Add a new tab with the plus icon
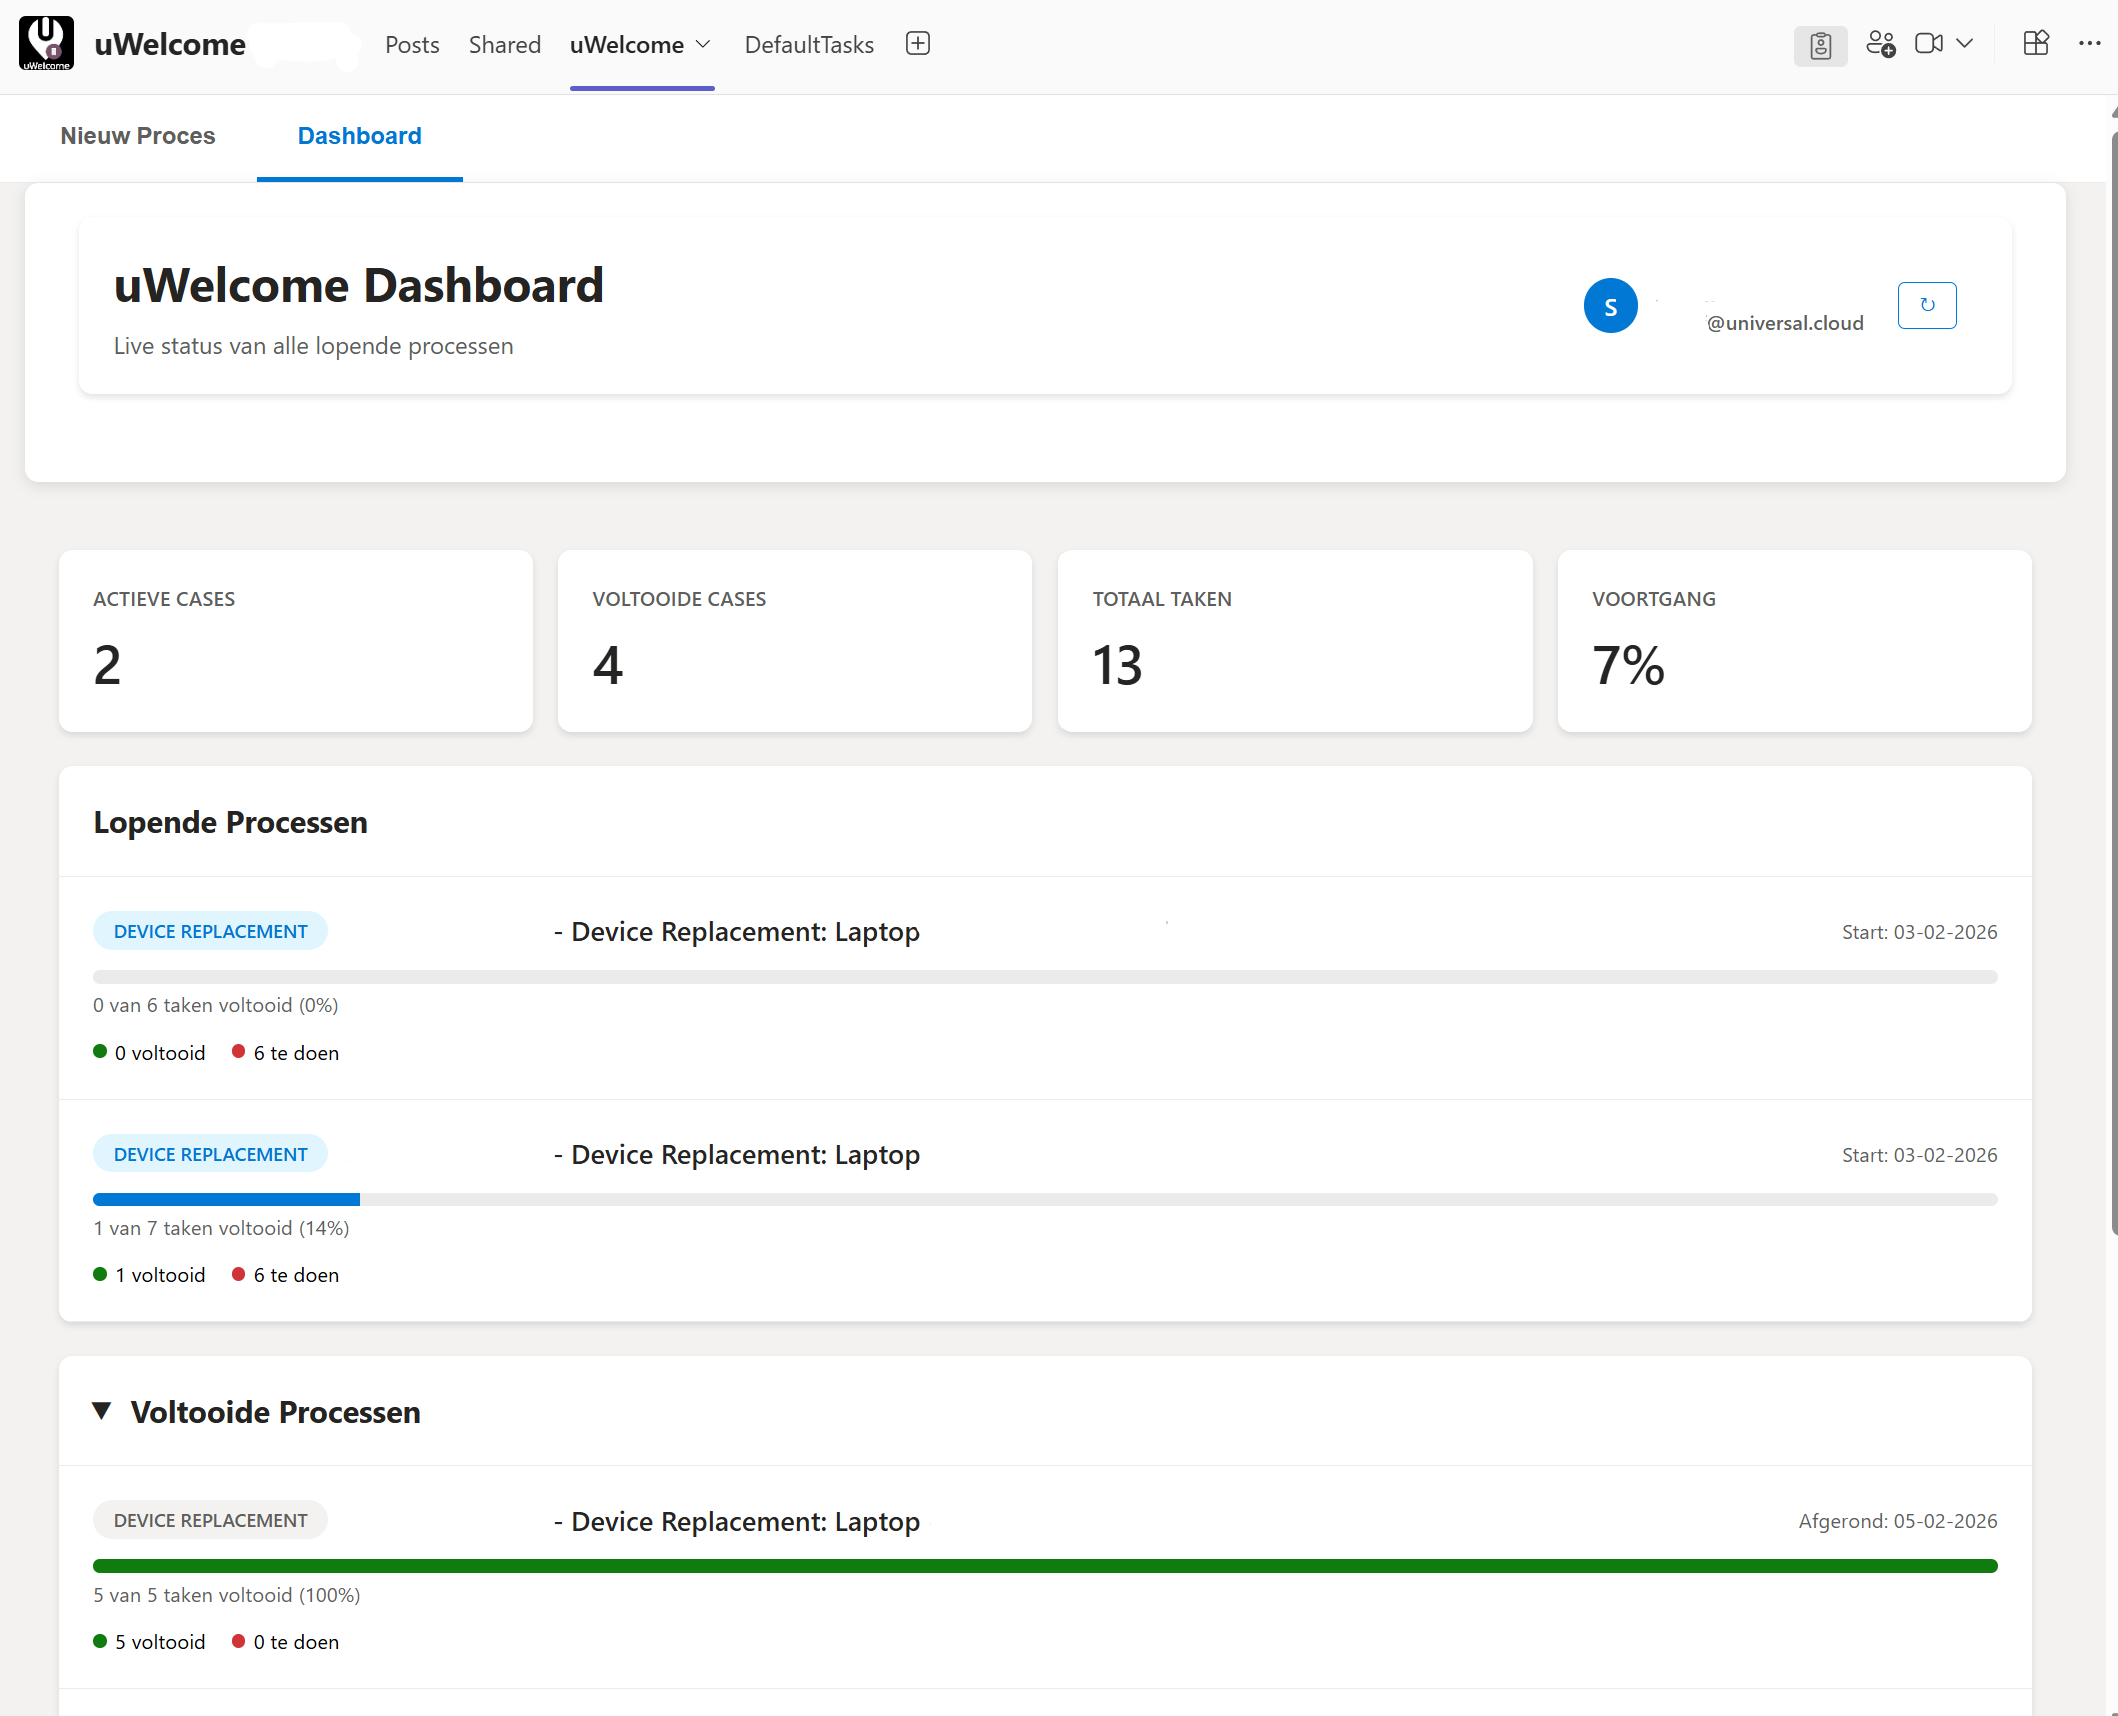 tap(917, 43)
